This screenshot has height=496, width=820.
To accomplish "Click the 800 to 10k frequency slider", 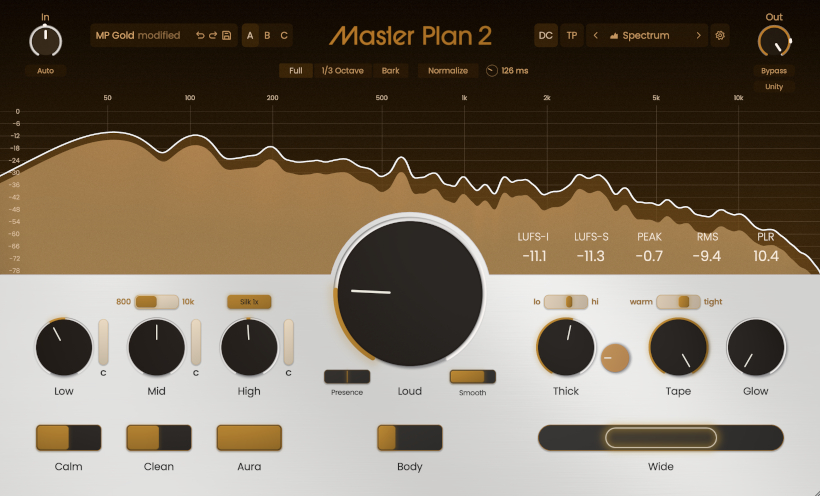I will click(x=156, y=302).
